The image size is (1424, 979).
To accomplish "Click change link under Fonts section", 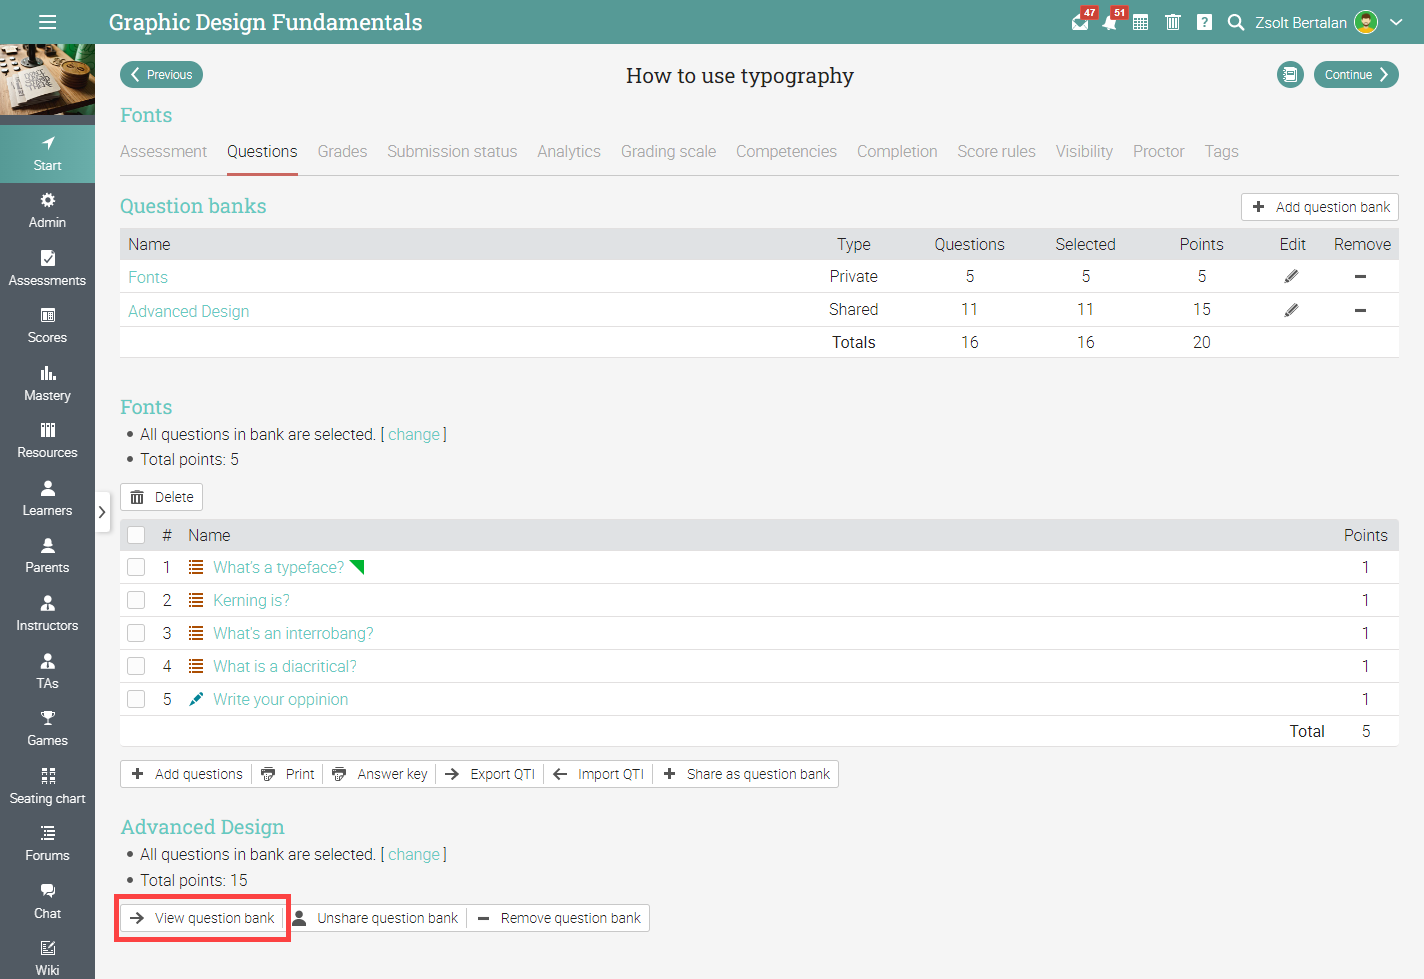I will [414, 434].
